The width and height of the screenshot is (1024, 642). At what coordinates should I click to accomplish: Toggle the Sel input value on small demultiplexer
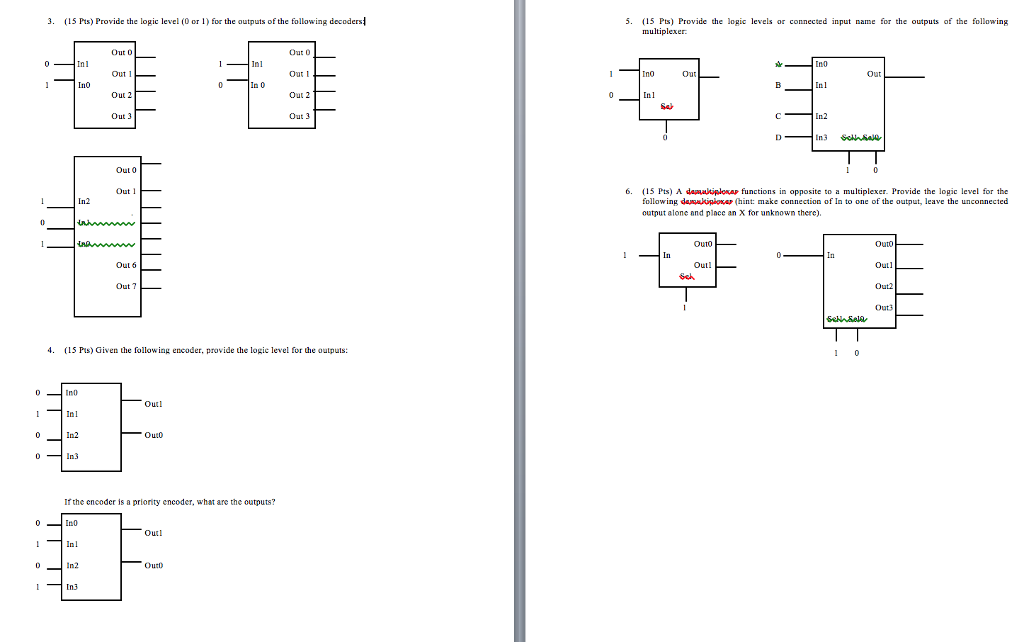pyautogui.click(x=684, y=307)
